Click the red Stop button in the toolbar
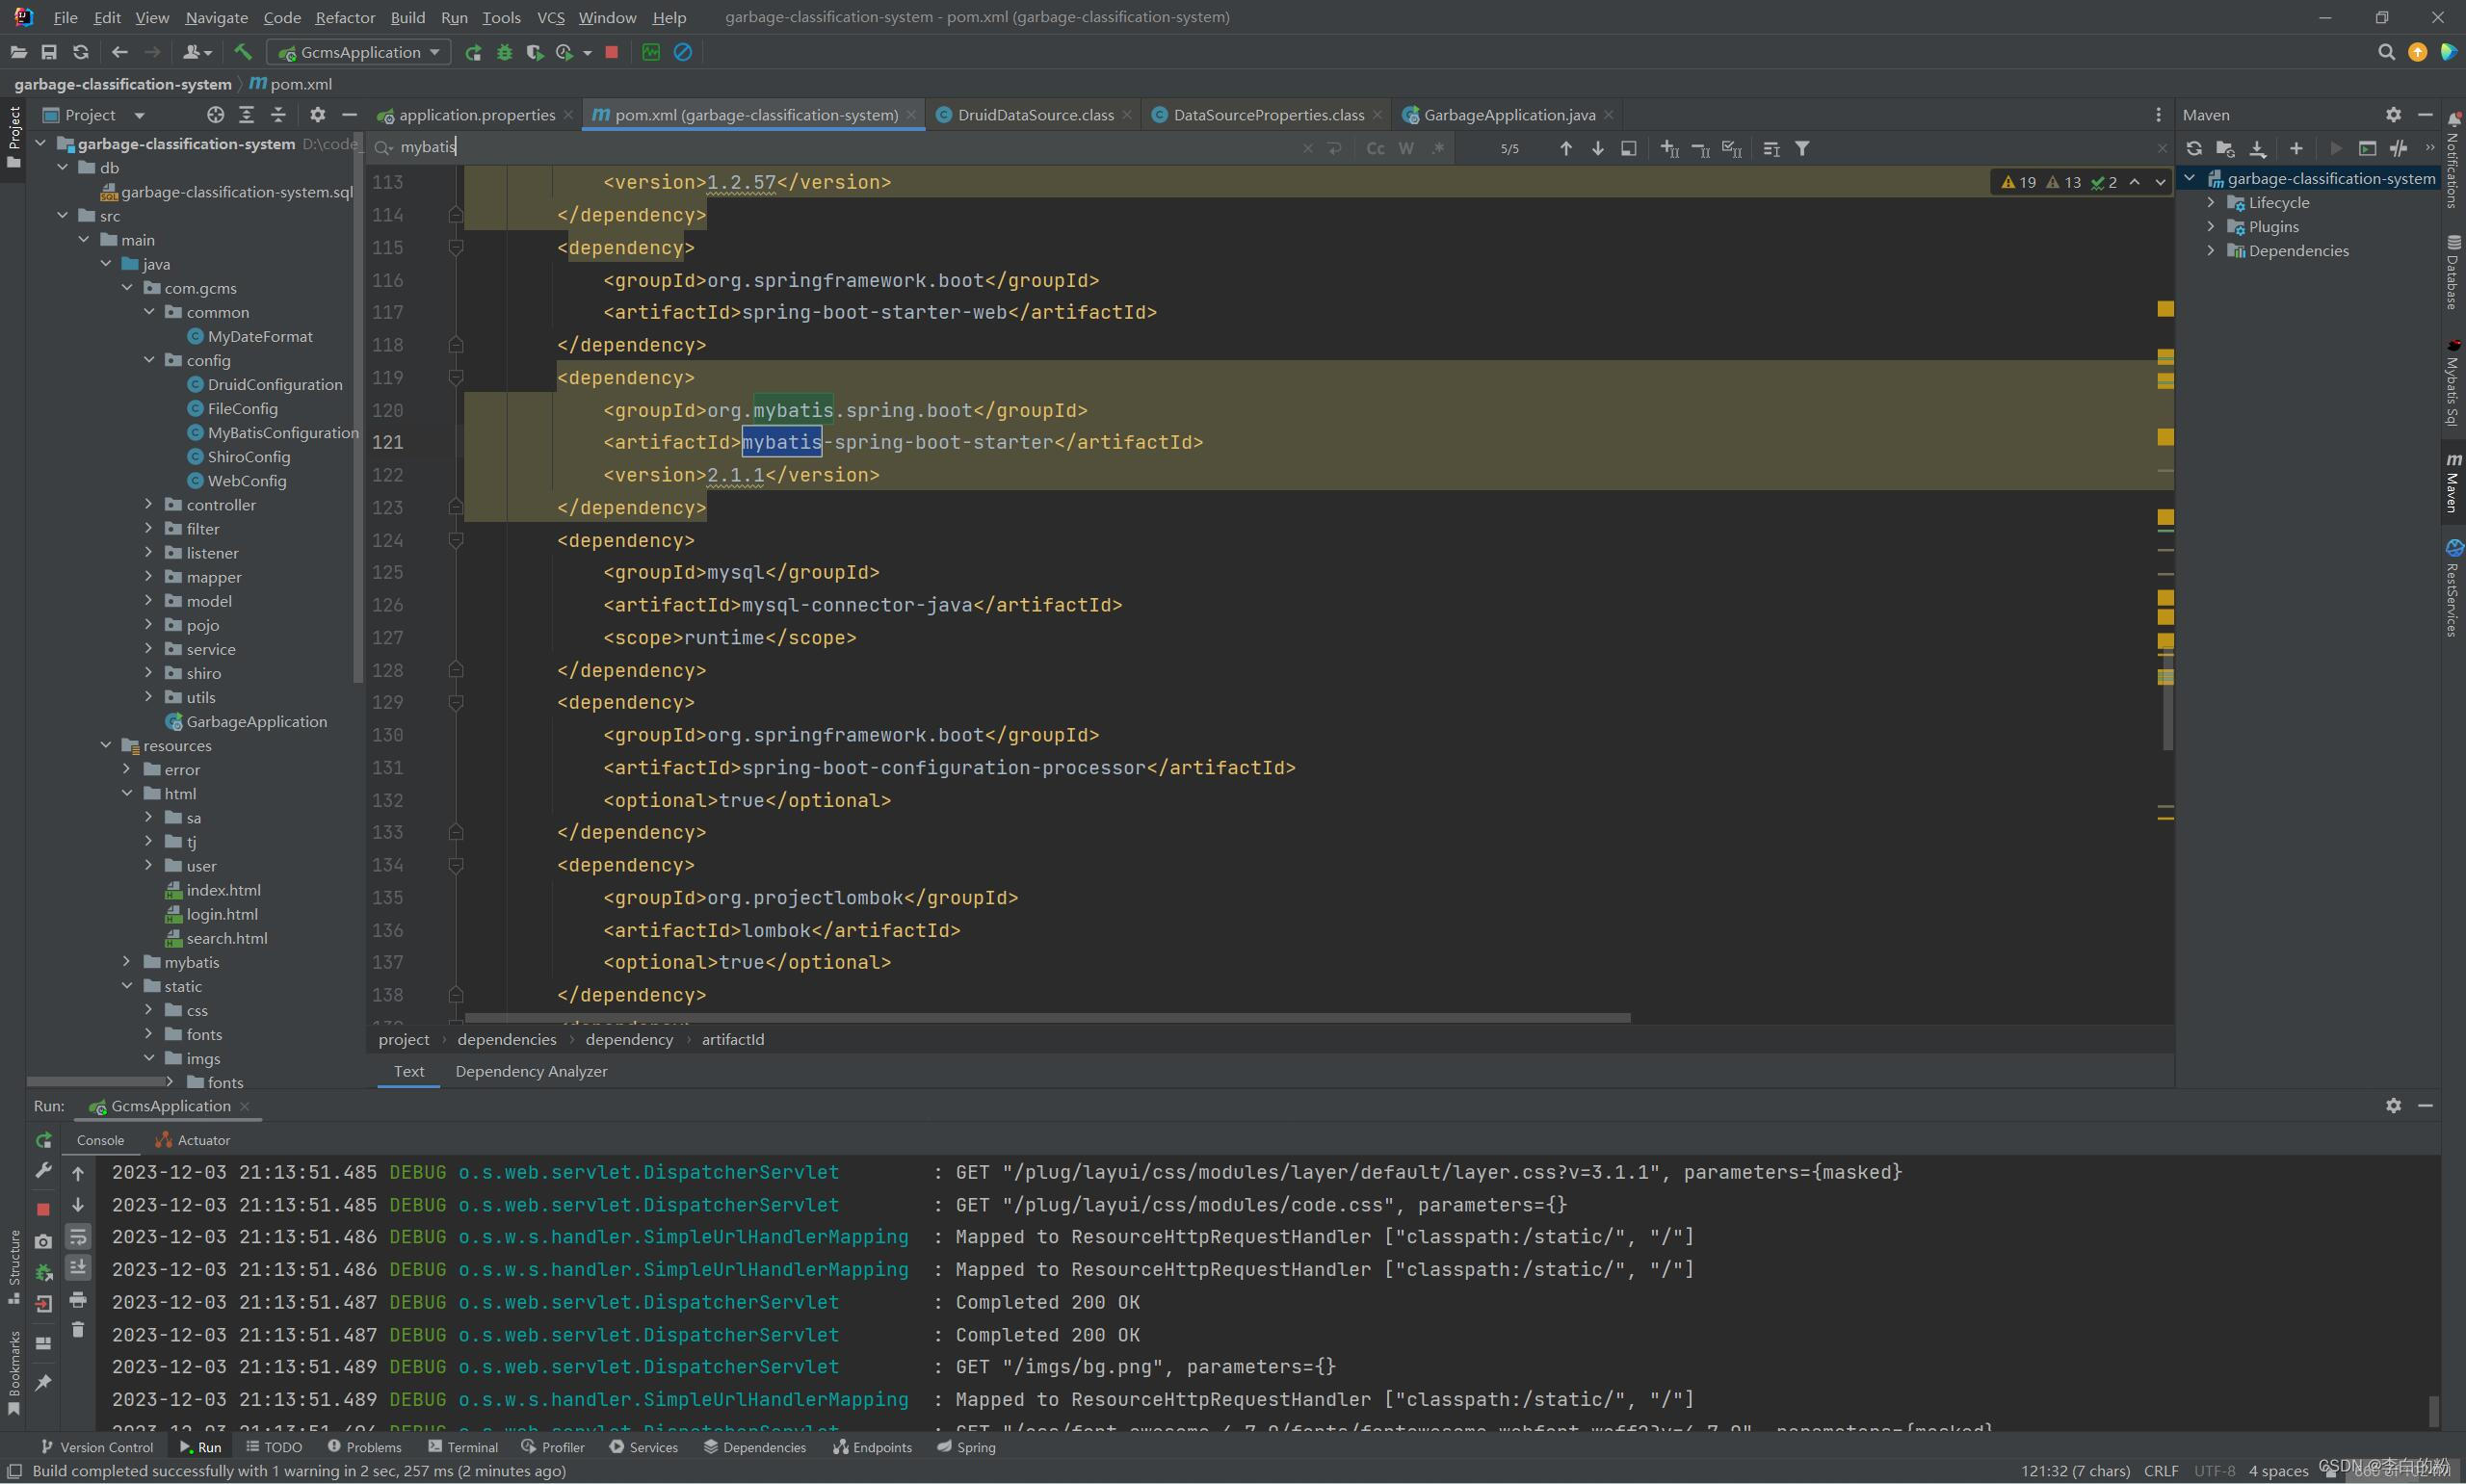The image size is (2466, 1484). pyautogui.click(x=612, y=52)
